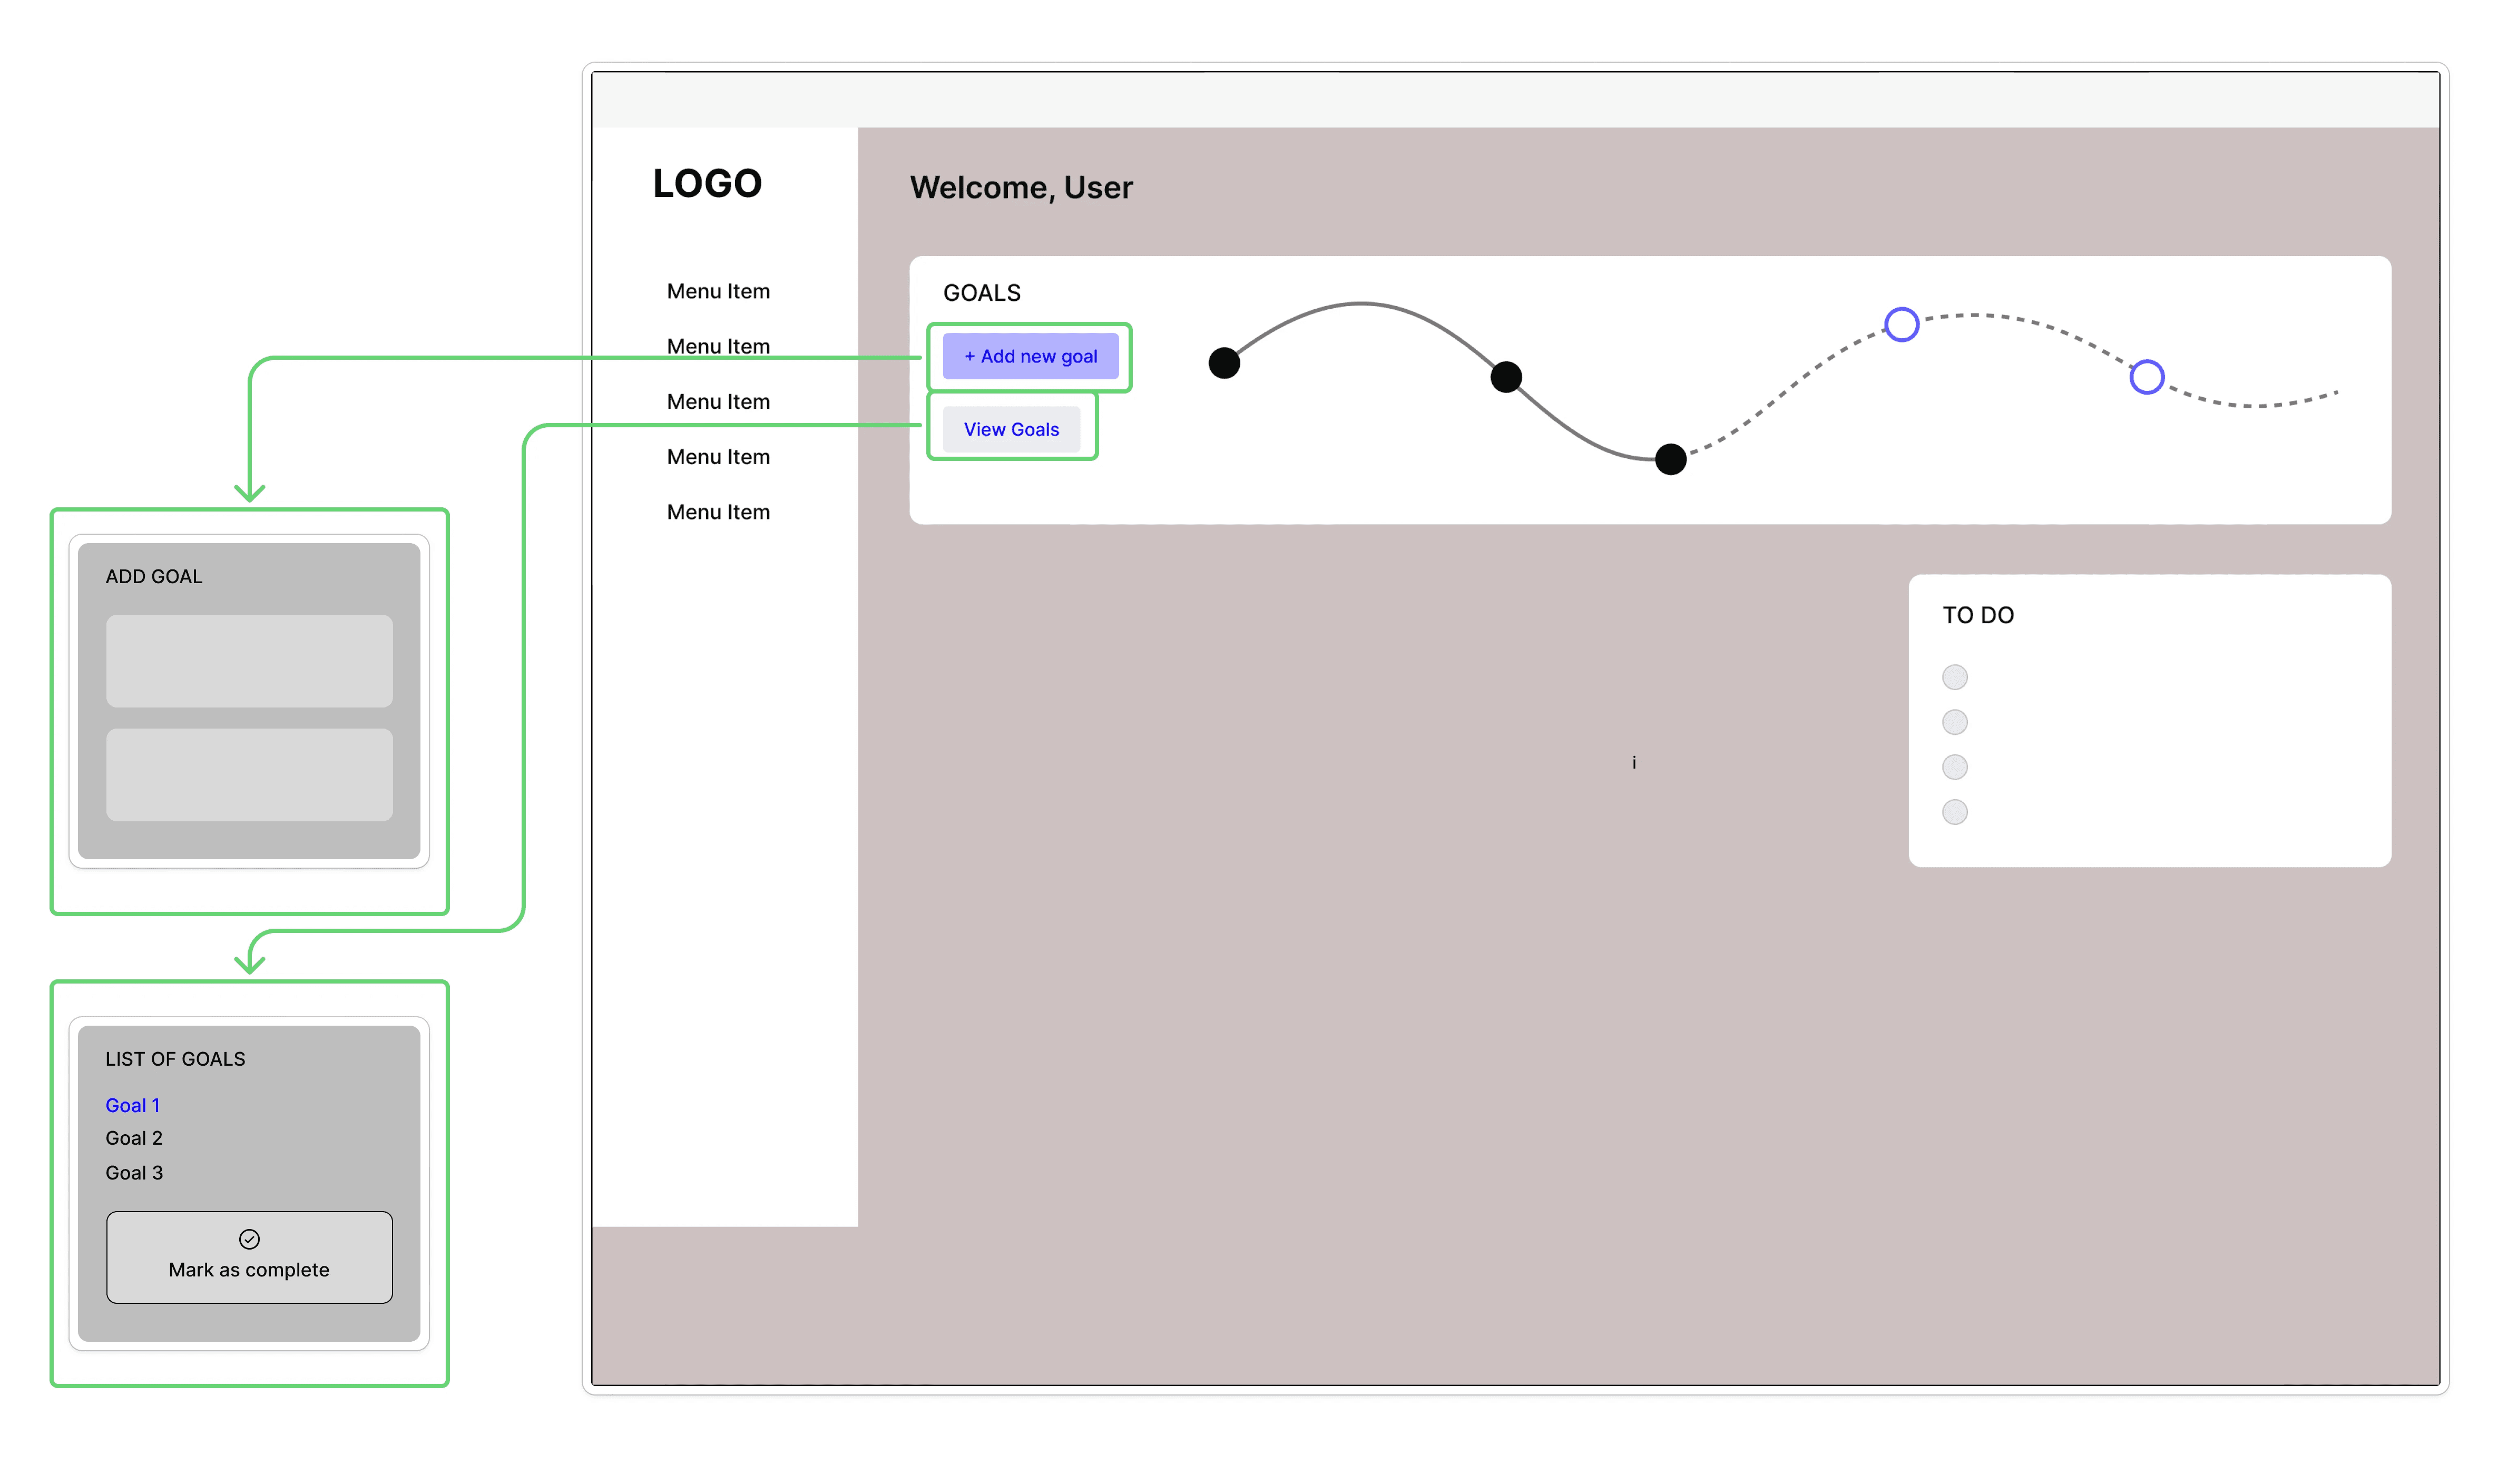Select Goal 3 in the list of goals
The width and height of the screenshot is (2508, 1484).
pyautogui.click(x=134, y=1173)
